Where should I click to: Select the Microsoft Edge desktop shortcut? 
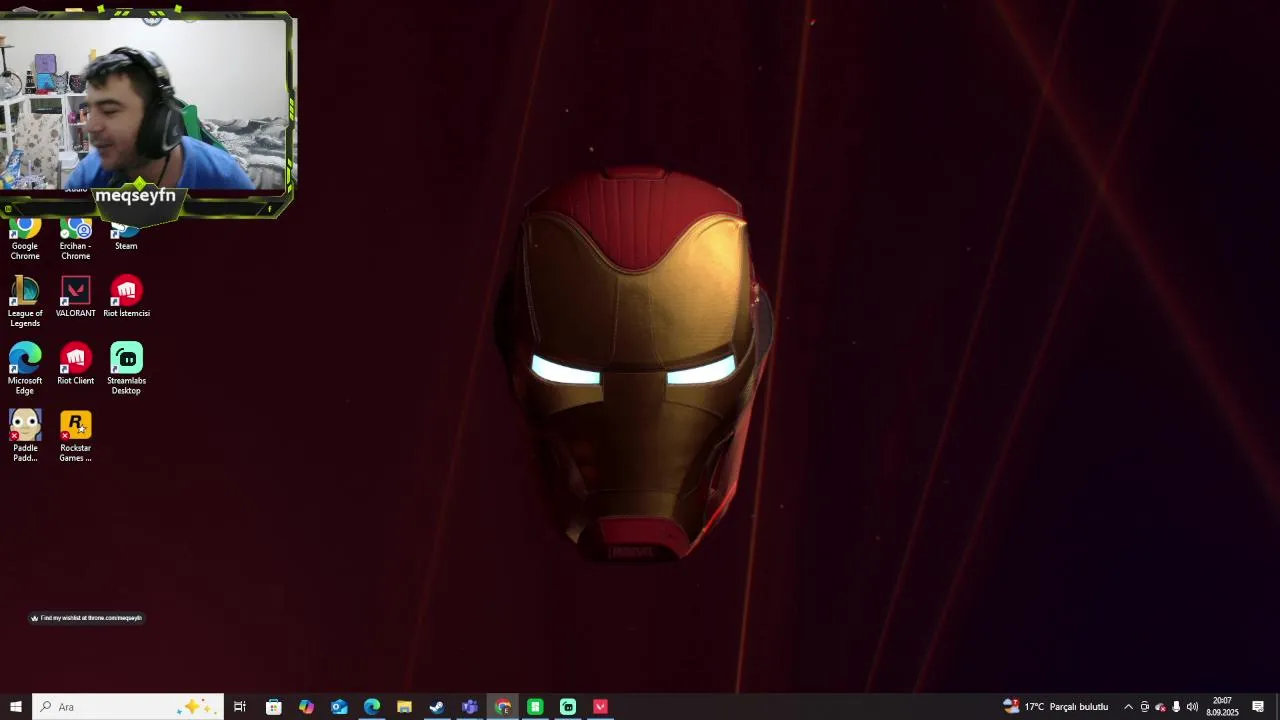(25, 369)
